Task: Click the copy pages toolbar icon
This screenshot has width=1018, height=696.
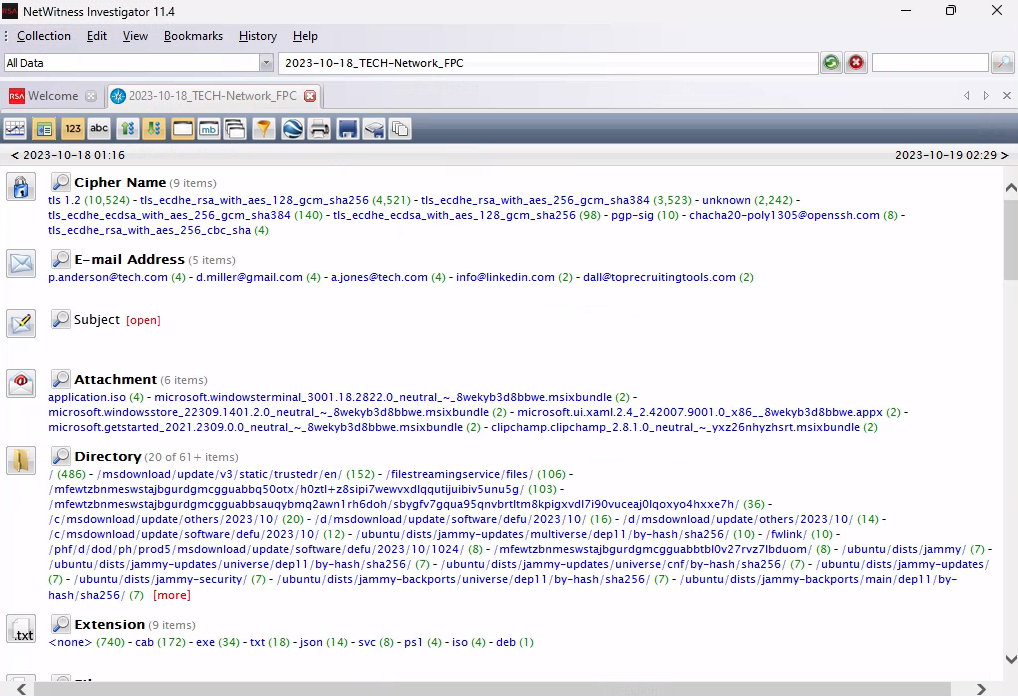Action: 400,129
